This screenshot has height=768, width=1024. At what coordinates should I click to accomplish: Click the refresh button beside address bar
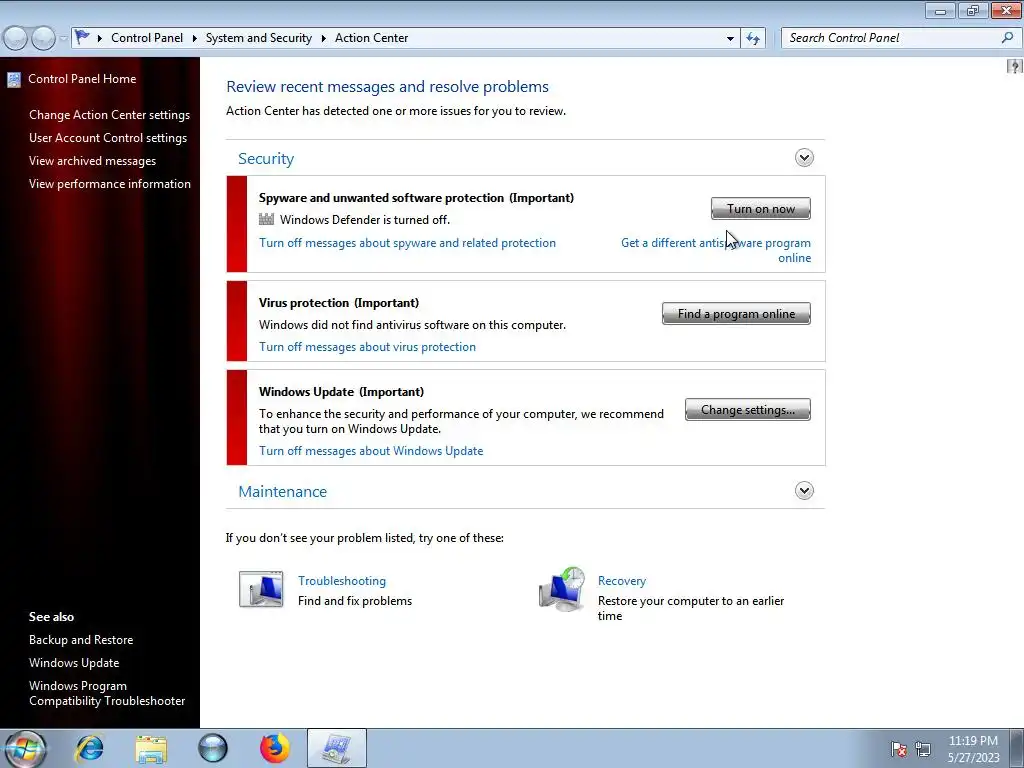click(x=753, y=38)
